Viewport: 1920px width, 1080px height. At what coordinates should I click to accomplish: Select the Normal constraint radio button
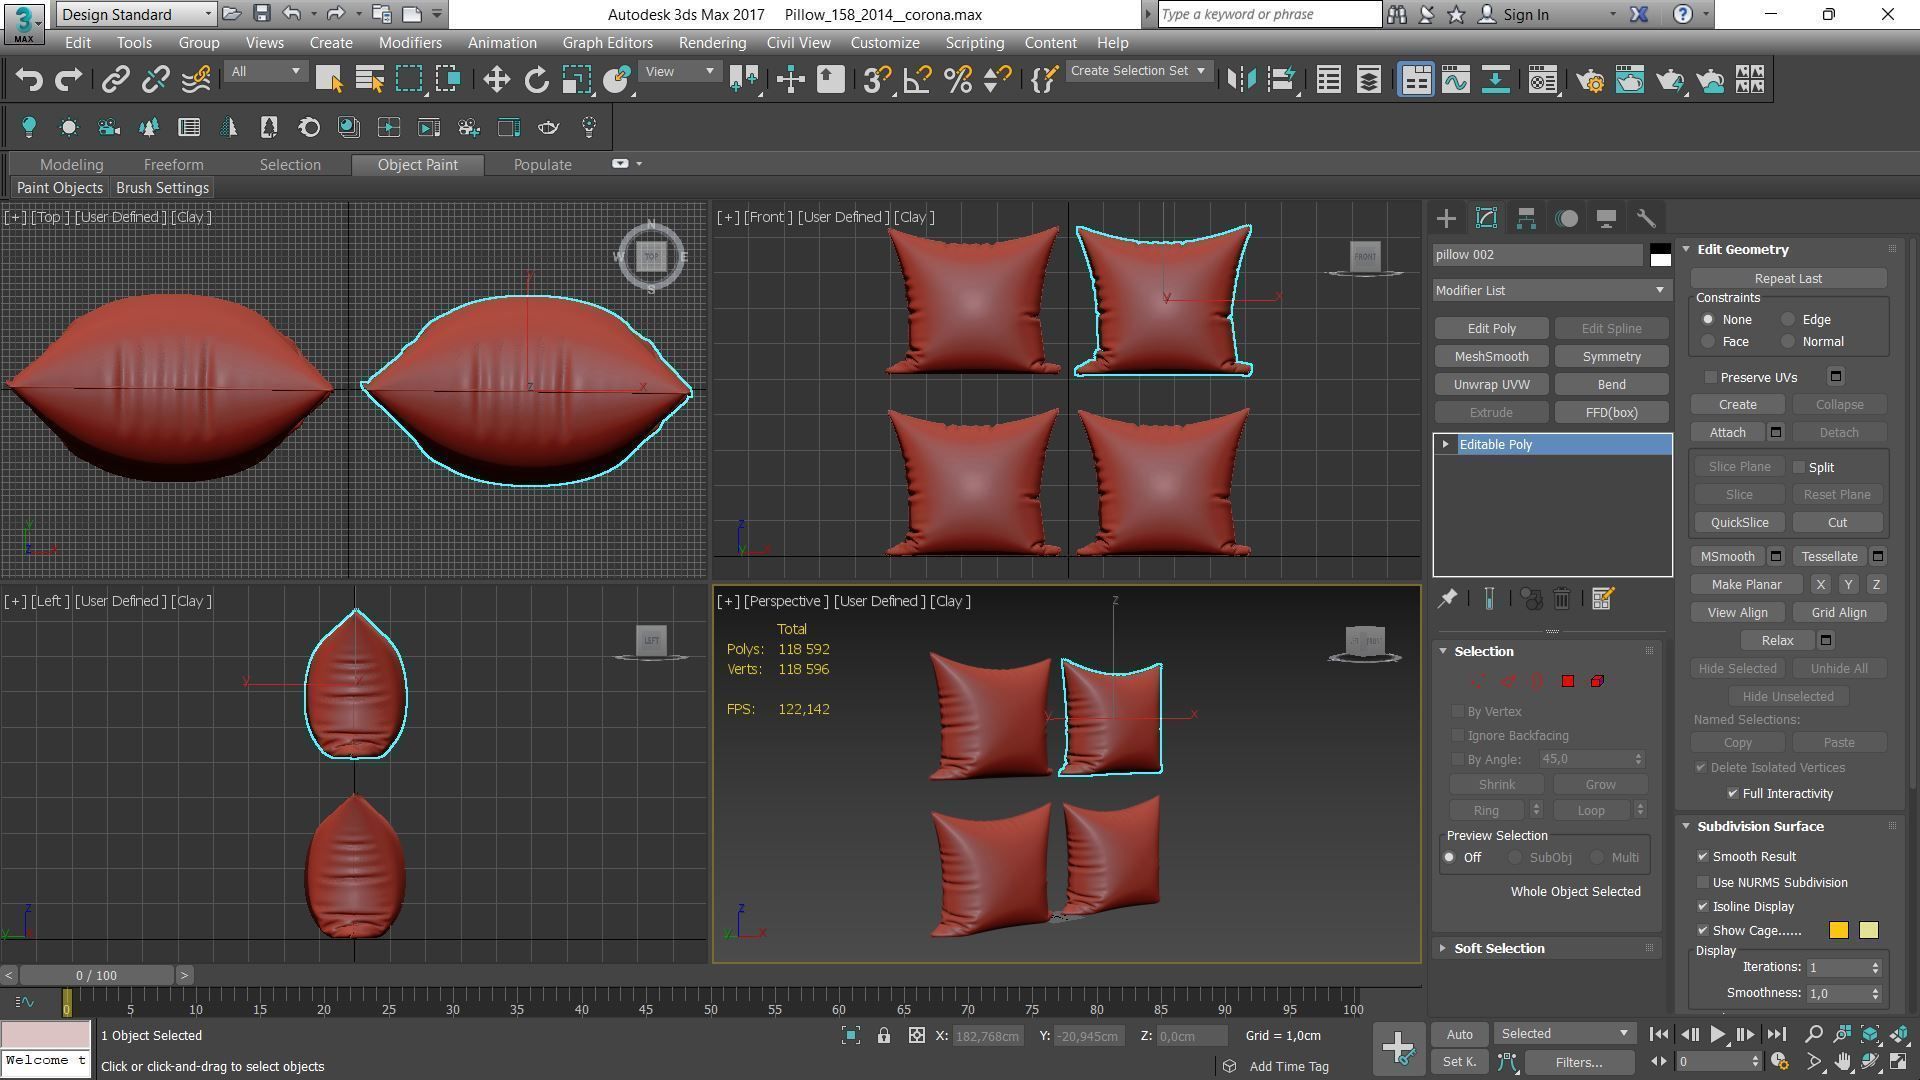point(1788,341)
